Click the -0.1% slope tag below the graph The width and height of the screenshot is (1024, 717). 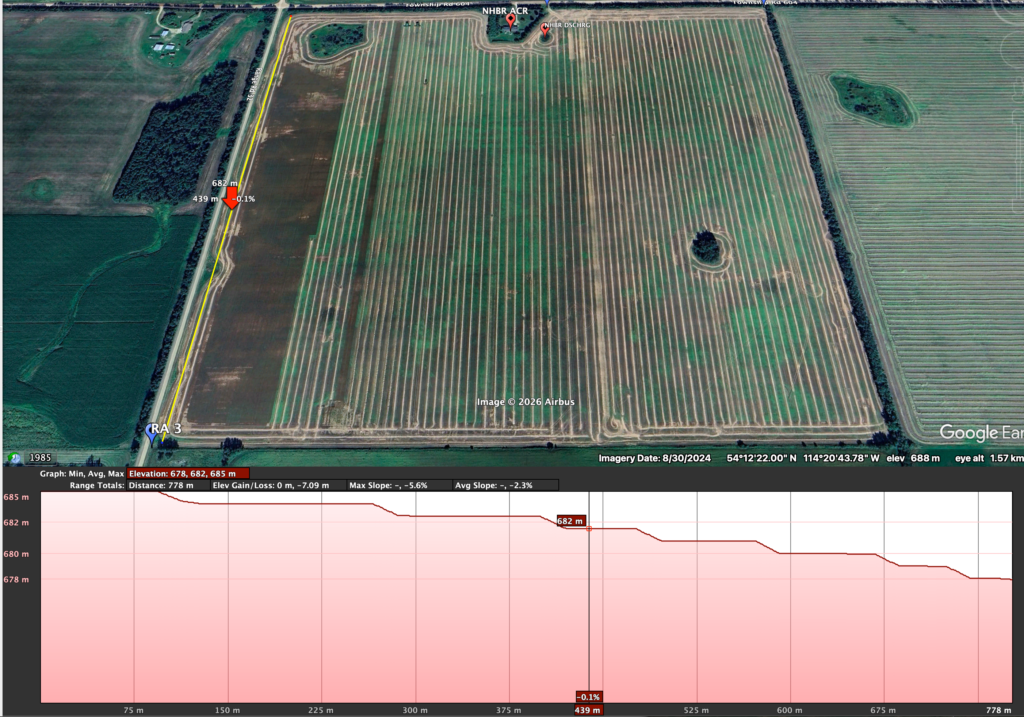[588, 696]
